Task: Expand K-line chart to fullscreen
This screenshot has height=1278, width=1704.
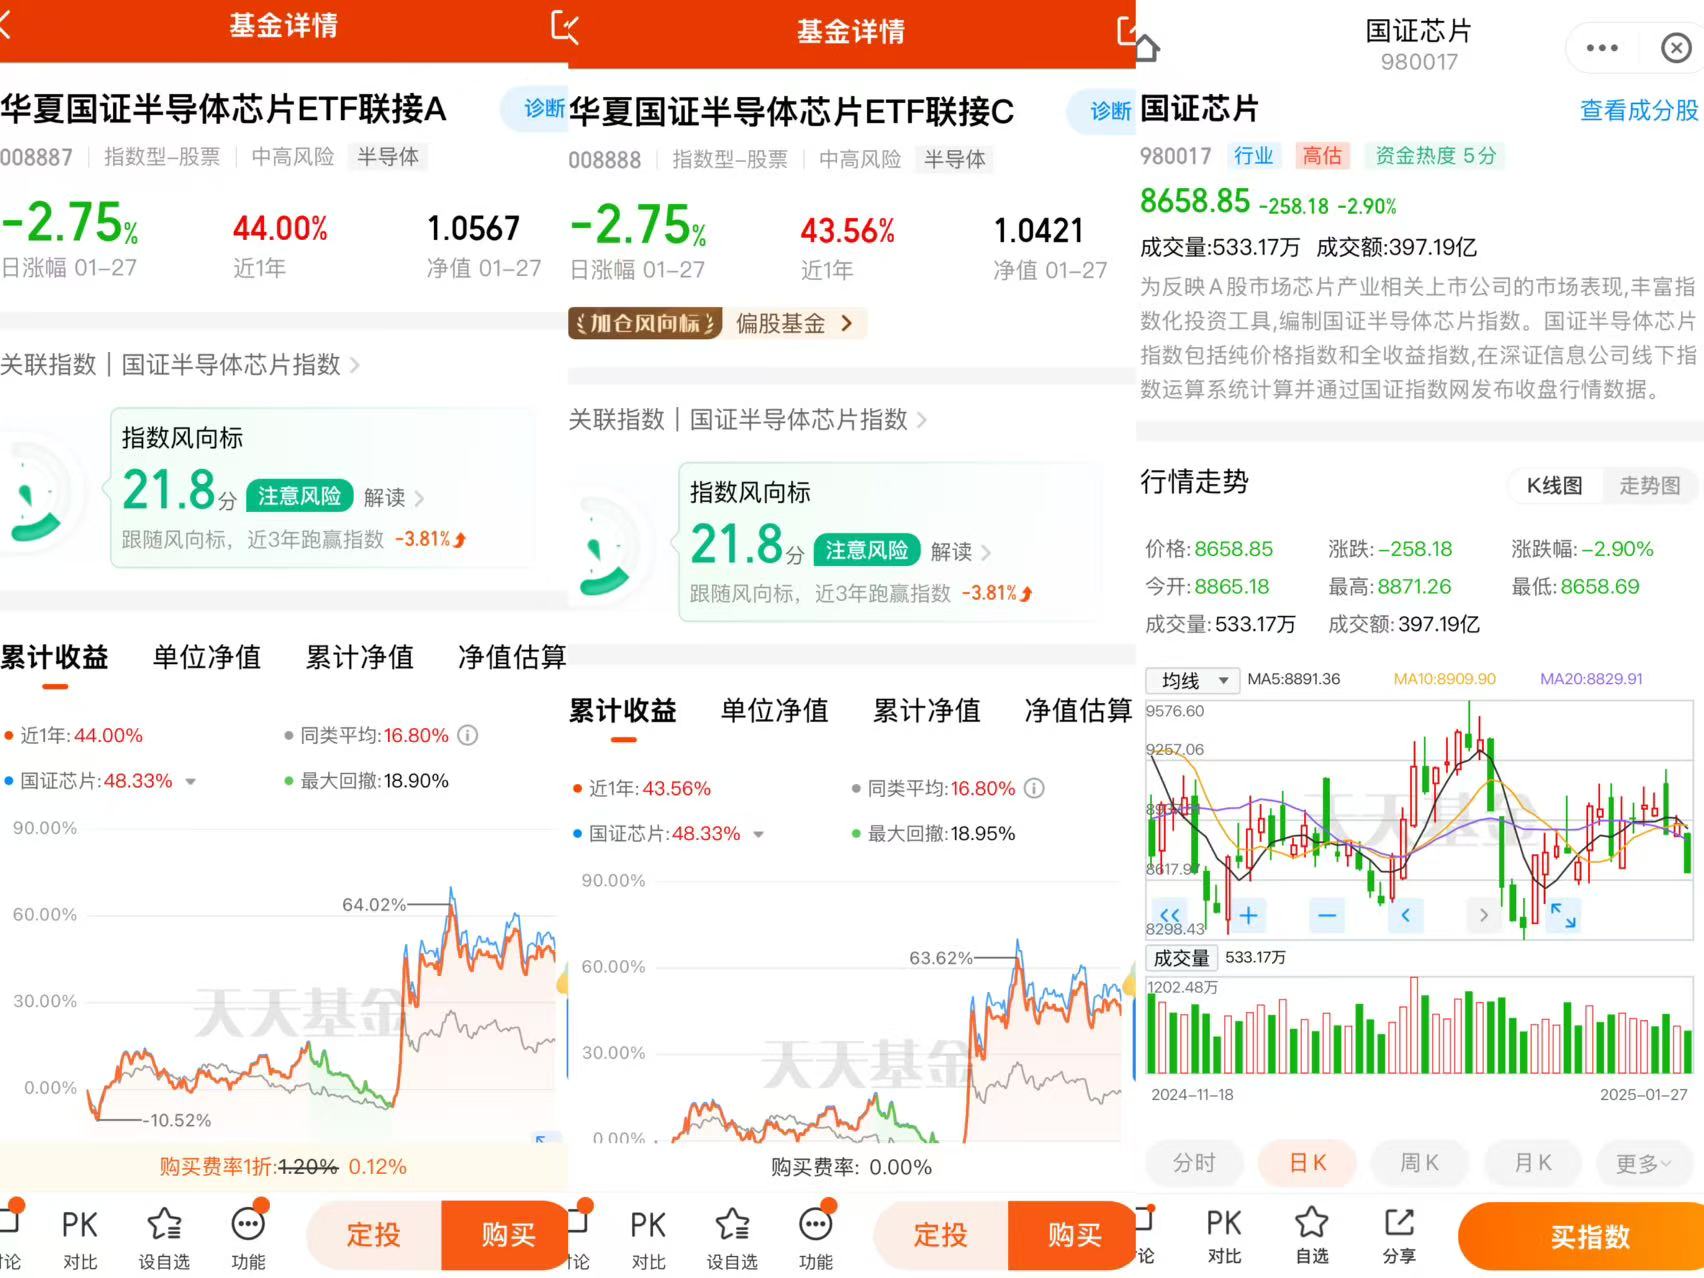Action: point(1563,914)
